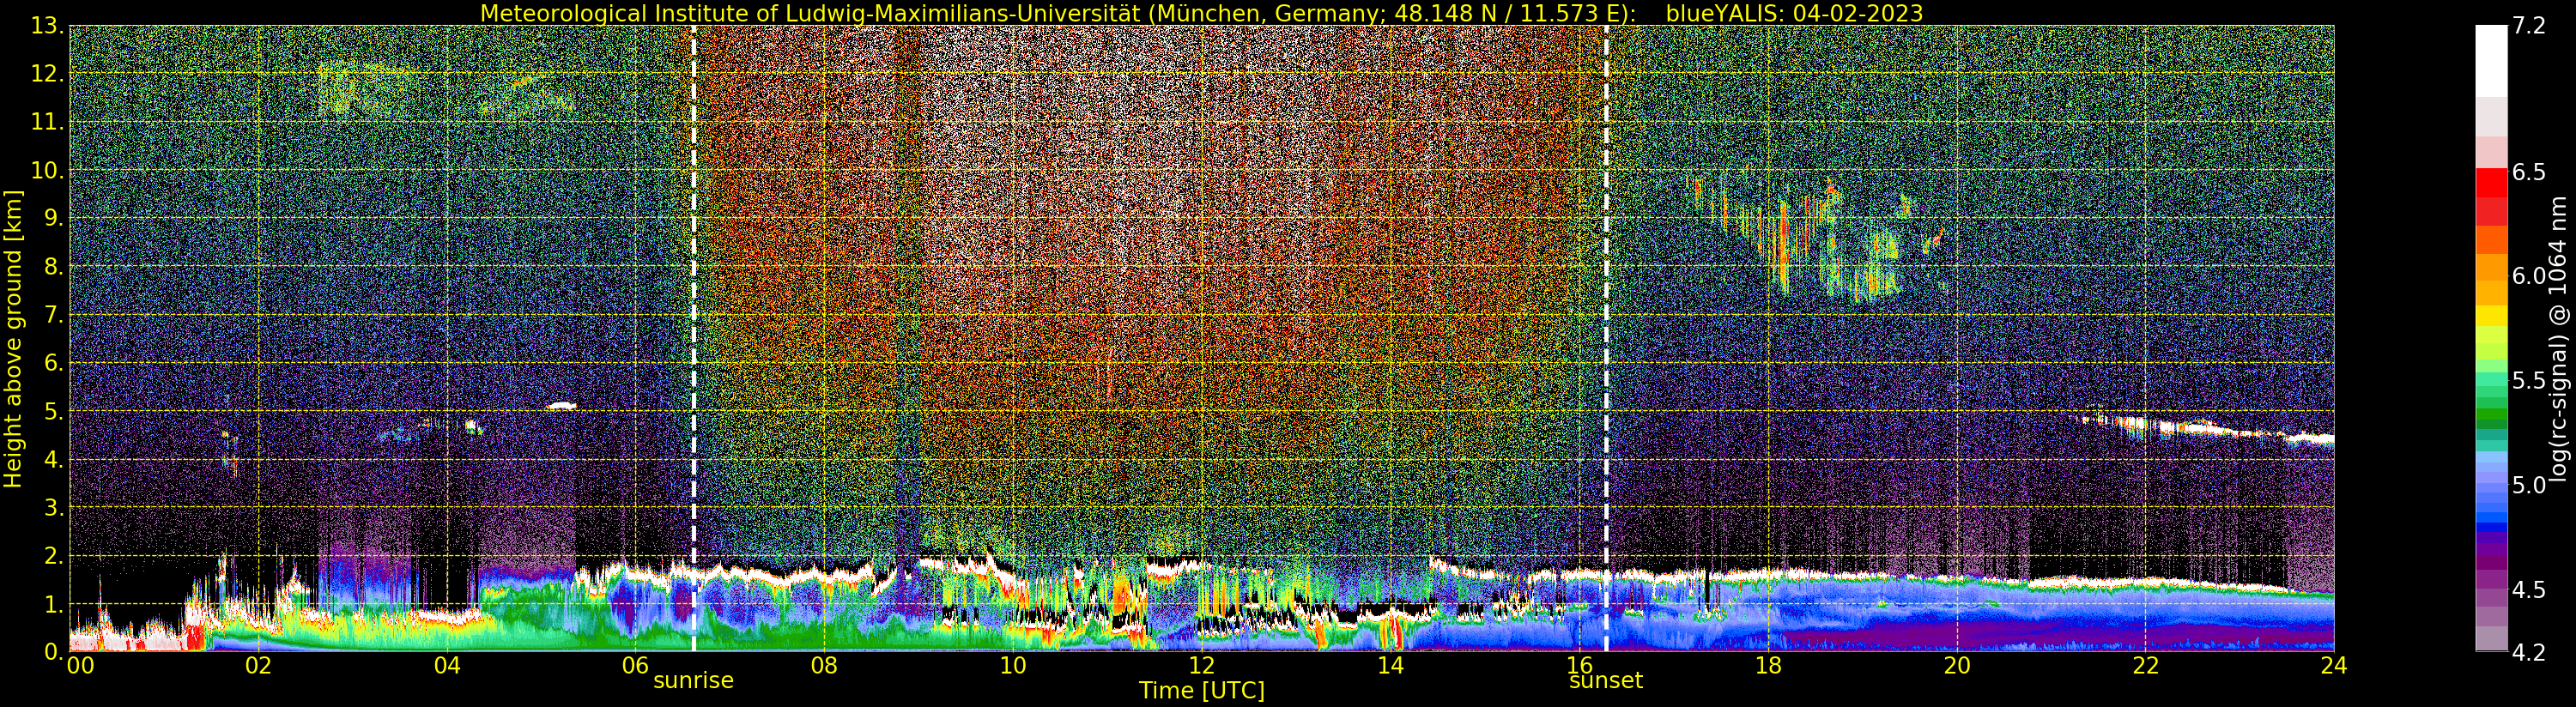Click the '5.5' colorbar tick value
This screenshot has width=2576, height=707.
tap(2529, 381)
